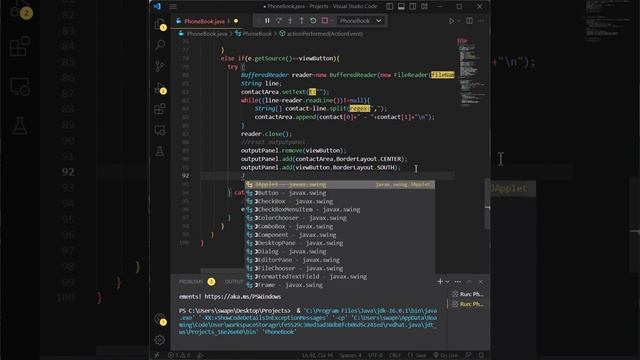Choose JDesktopPane suggestion
The height and width of the screenshot is (360, 640).
tap(340, 243)
